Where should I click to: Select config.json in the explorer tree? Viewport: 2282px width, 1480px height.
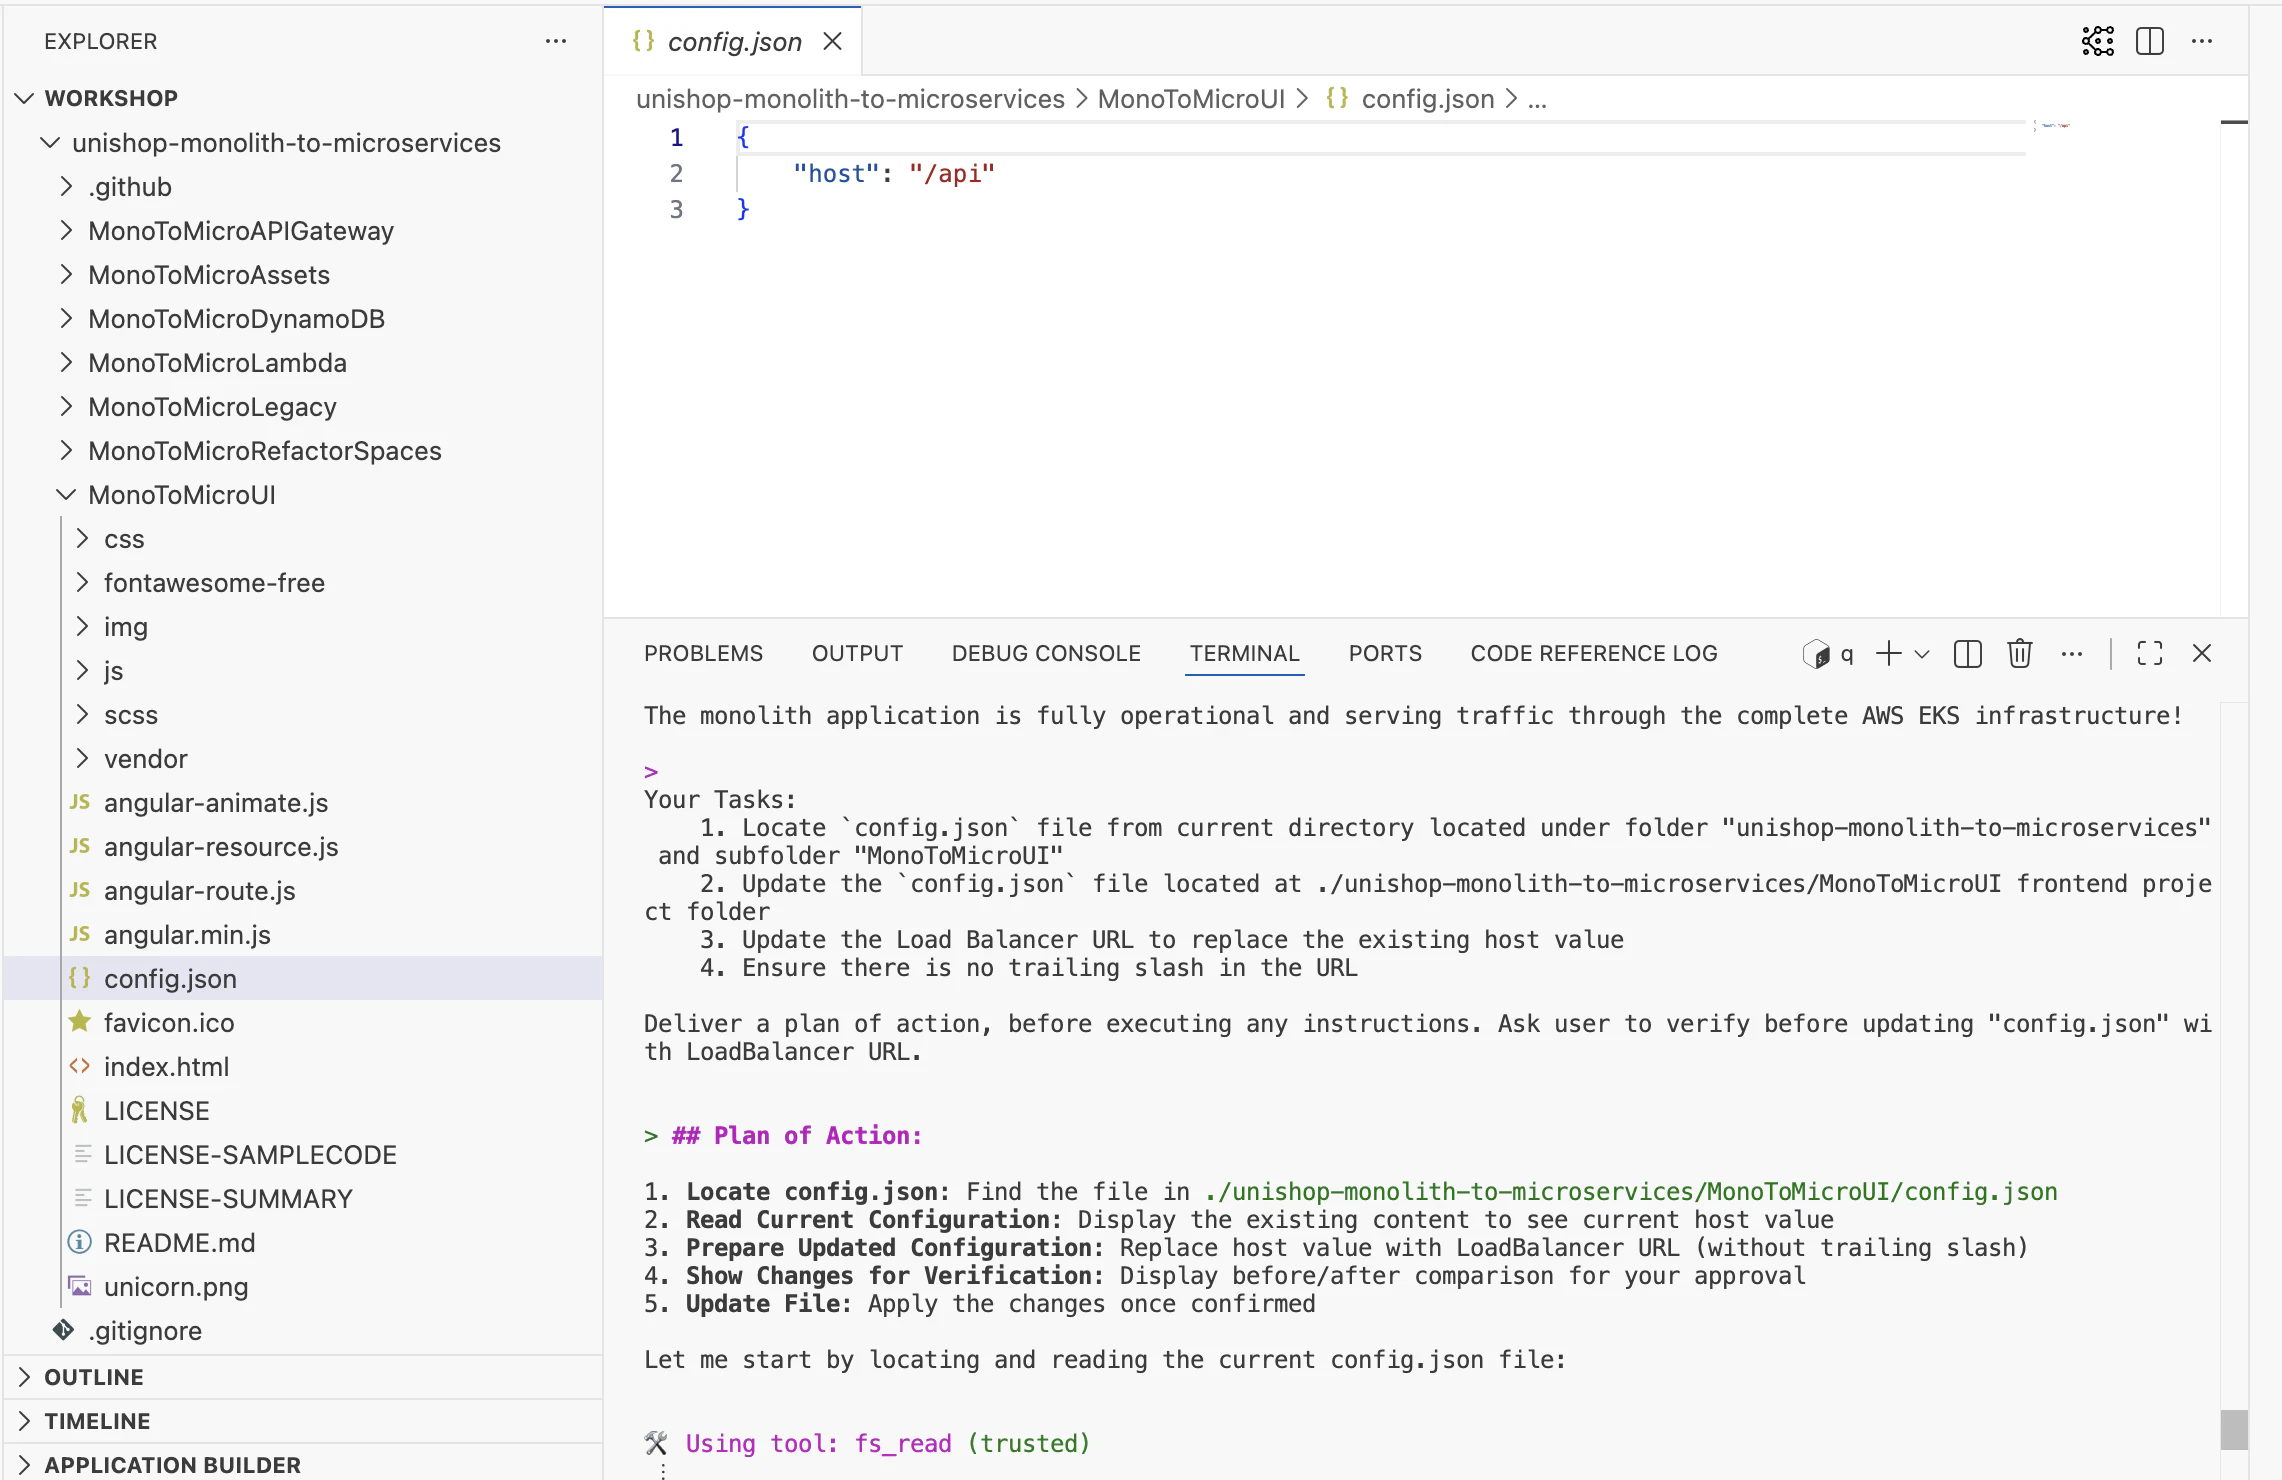303,979
